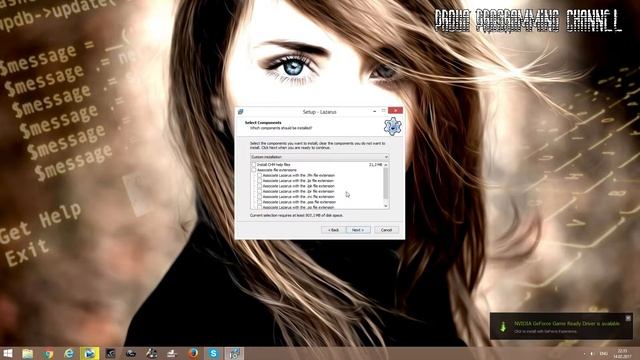Open Skype from the taskbar
640x360 pixels.
pyautogui.click(x=213, y=353)
